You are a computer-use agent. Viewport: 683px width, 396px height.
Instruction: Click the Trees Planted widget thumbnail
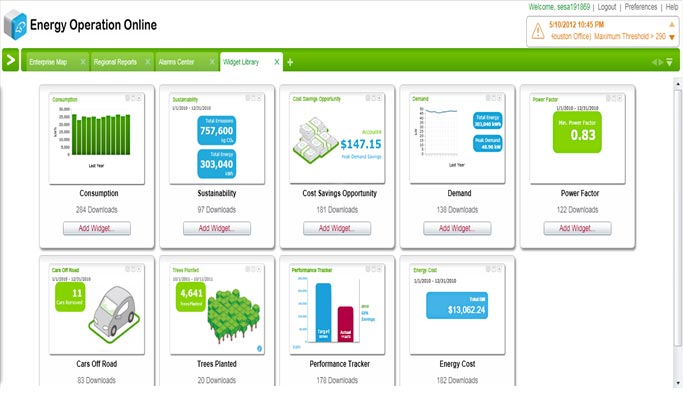coord(217,309)
